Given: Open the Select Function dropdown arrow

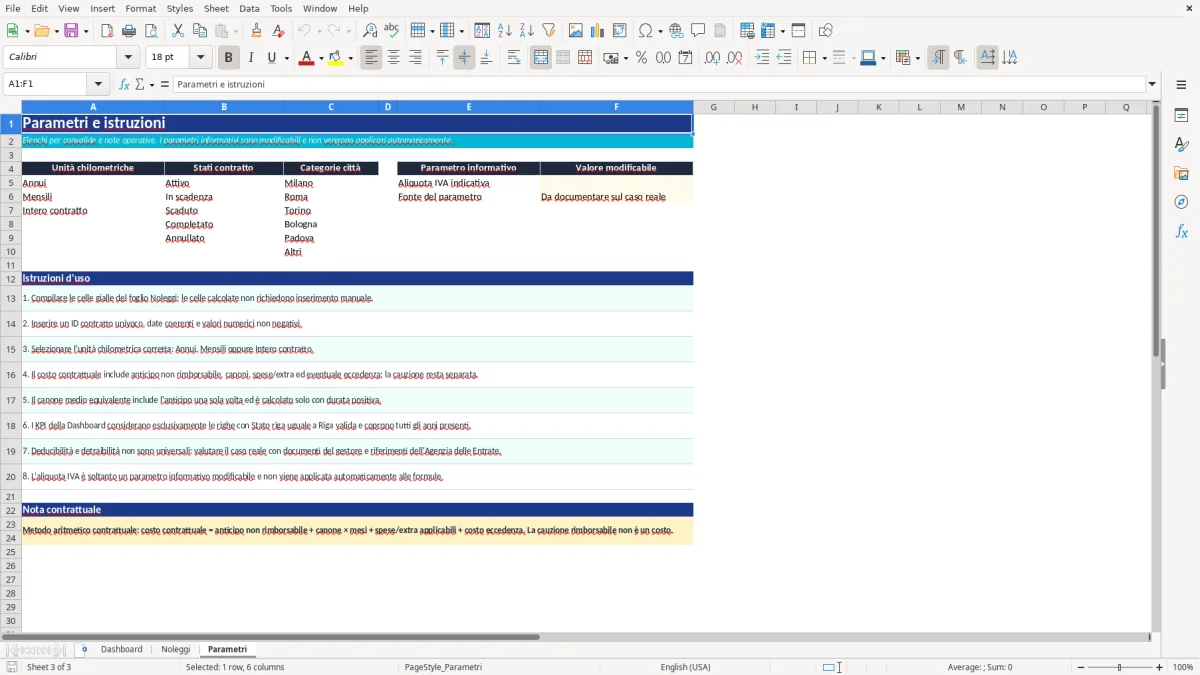Looking at the screenshot, I should [152, 84].
